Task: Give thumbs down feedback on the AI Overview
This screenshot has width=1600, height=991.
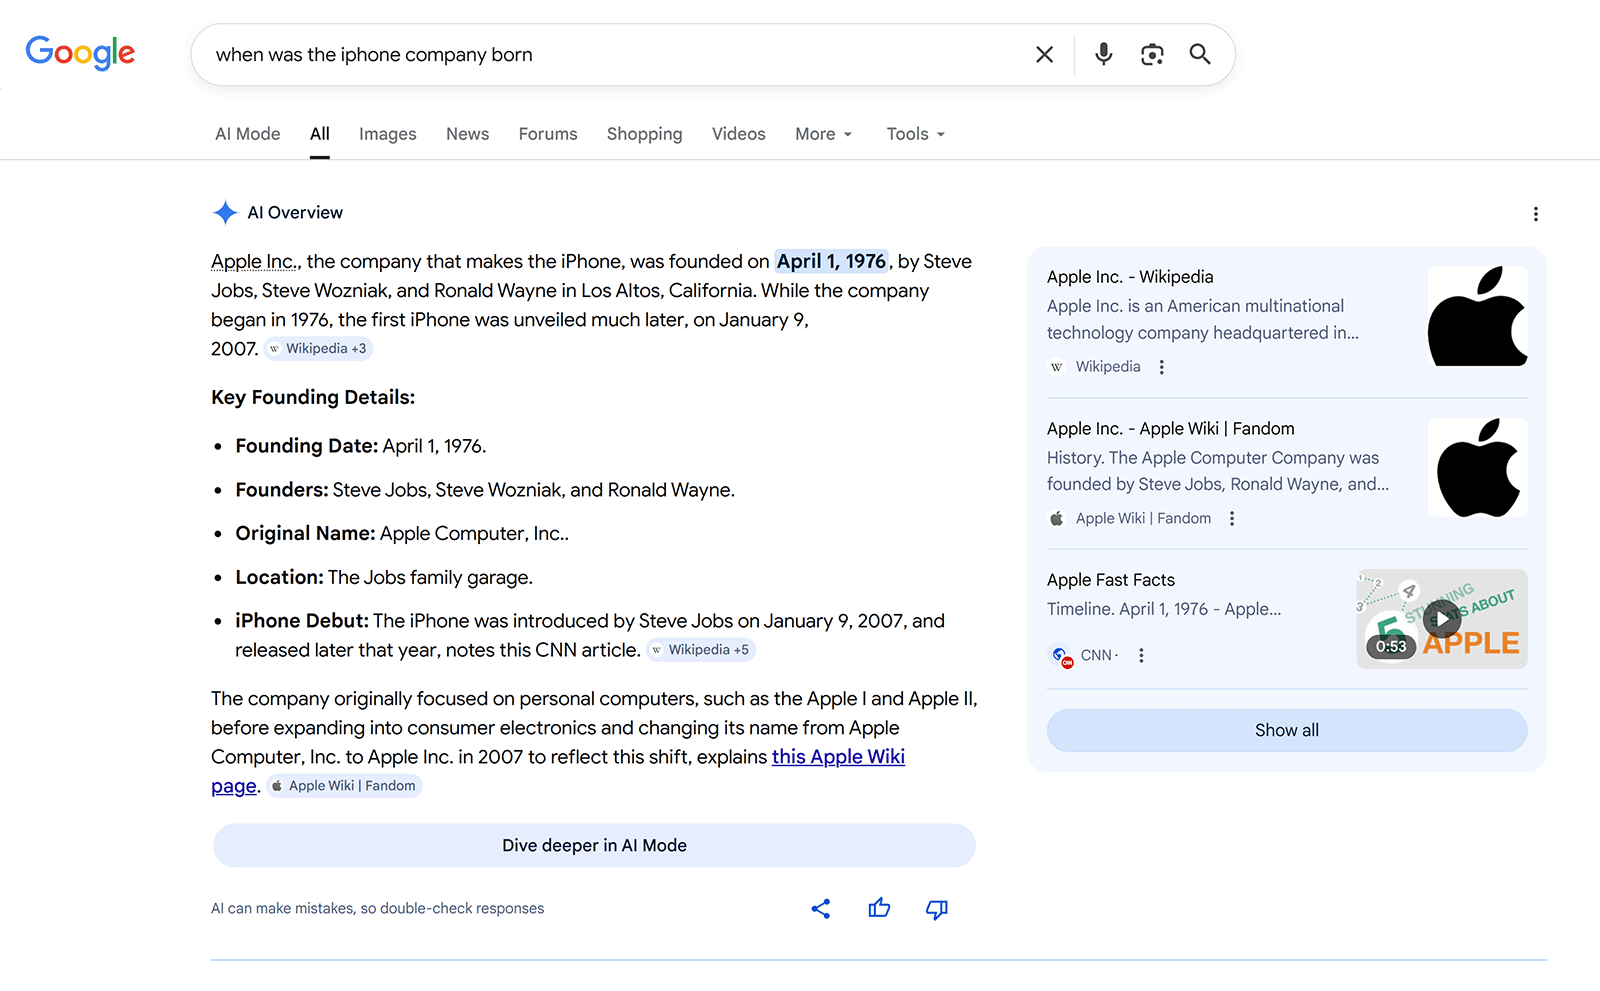Action: (x=936, y=910)
